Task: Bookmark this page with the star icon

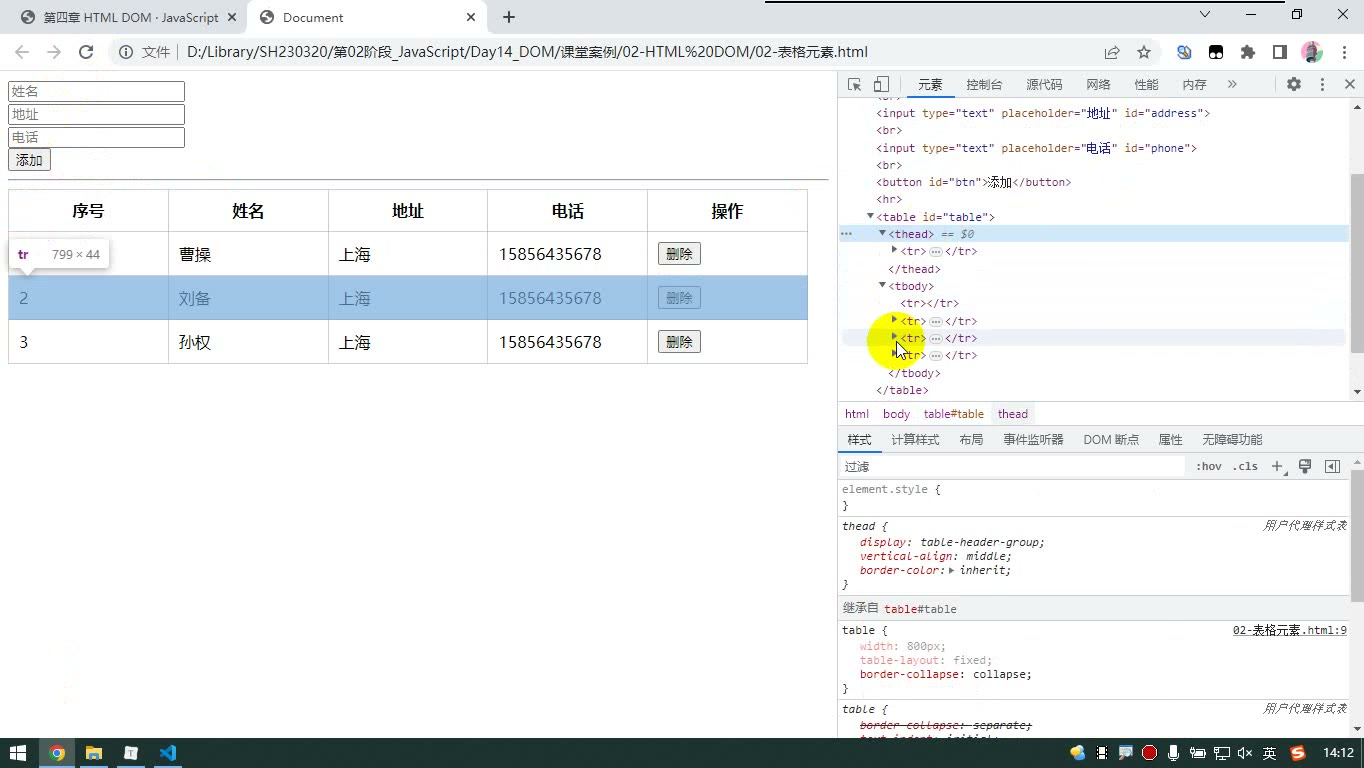Action: [x=1144, y=52]
